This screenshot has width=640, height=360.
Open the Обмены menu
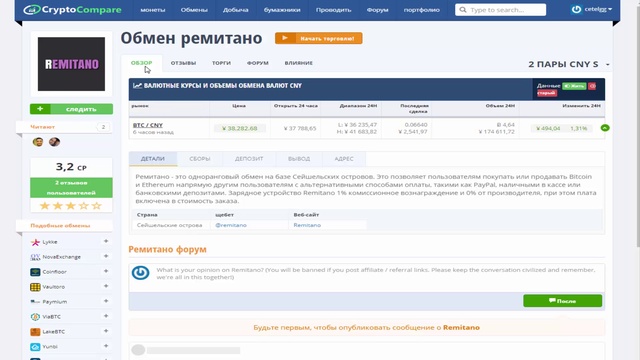tap(194, 10)
